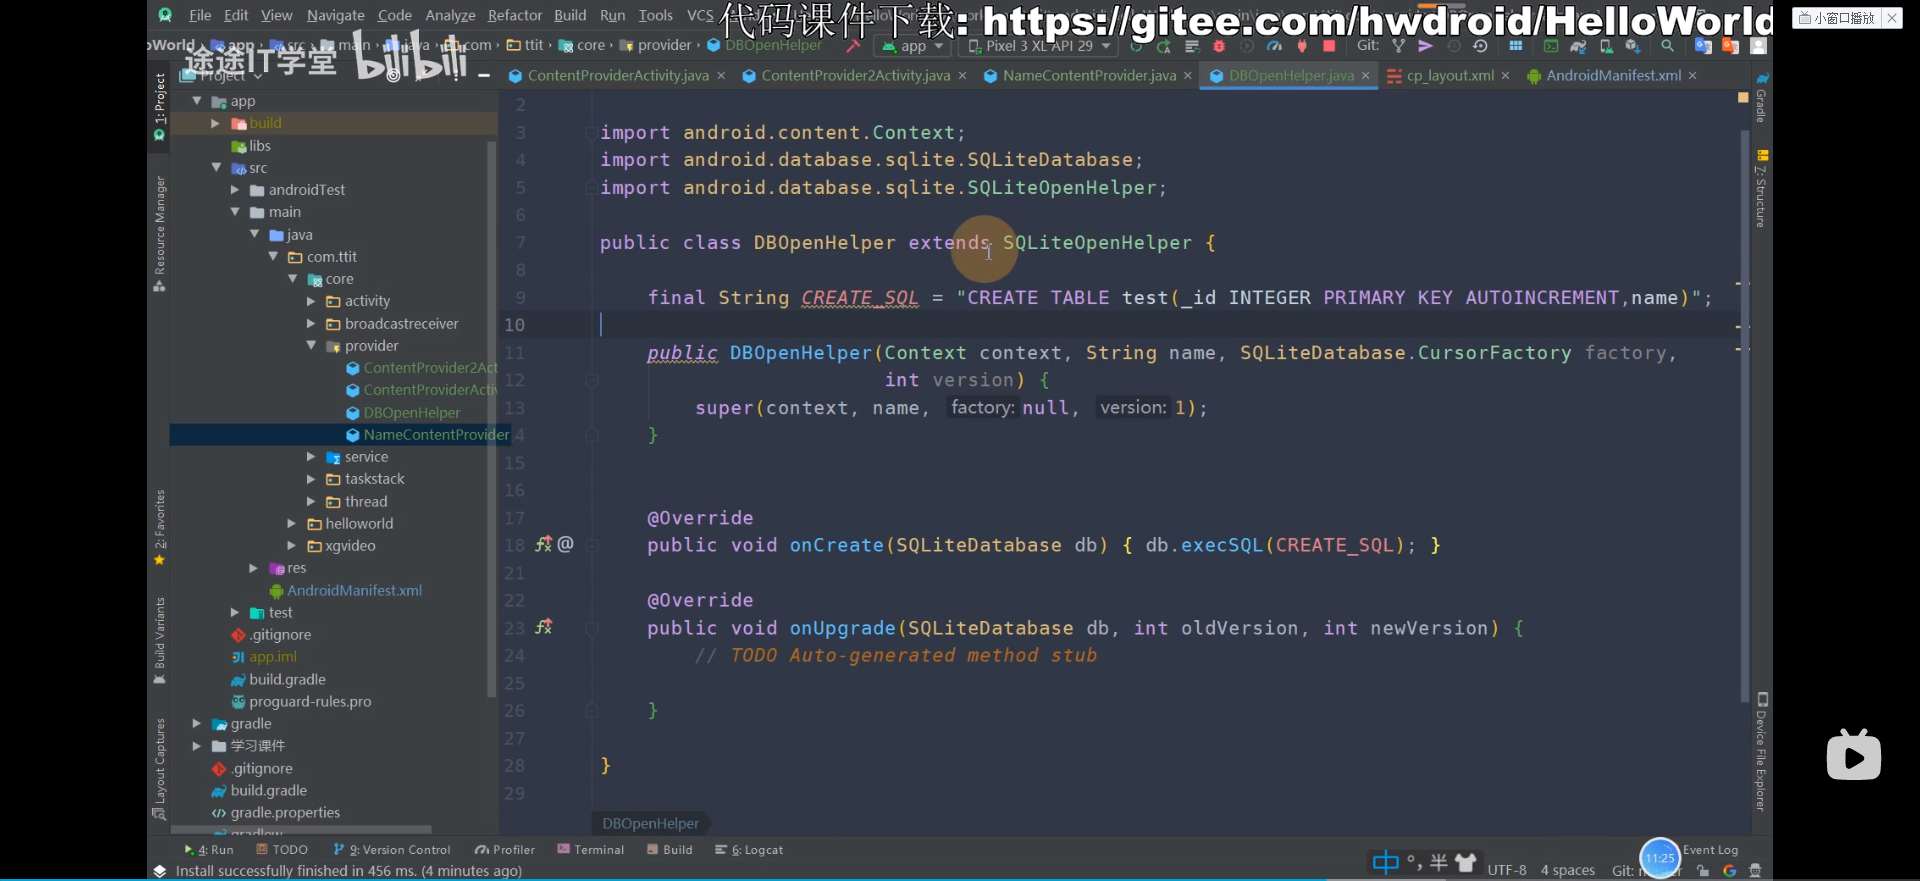The image size is (1920, 881).
Task: Click Attach Debugger to Android Process icon
Action: 1302,46
